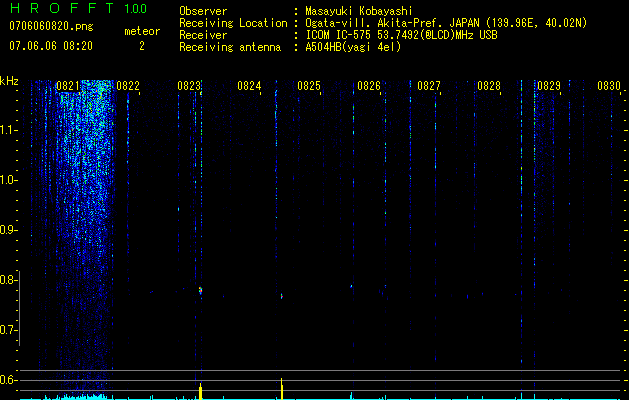Click the 0822 time marker

[x=128, y=86]
